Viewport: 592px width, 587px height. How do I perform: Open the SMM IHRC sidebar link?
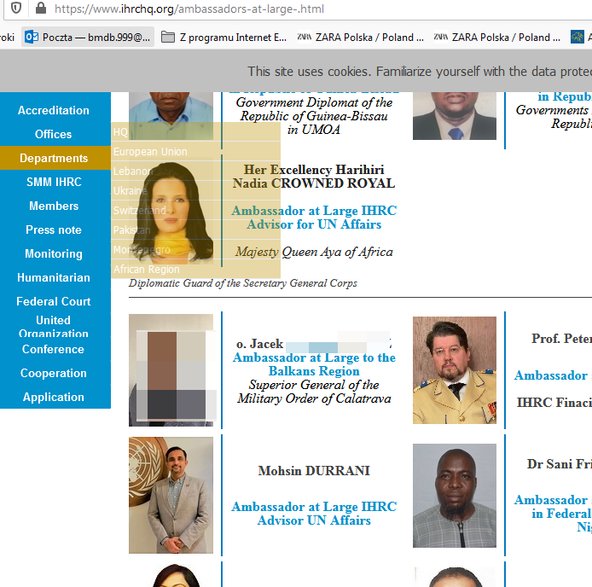pyautogui.click(x=55, y=182)
